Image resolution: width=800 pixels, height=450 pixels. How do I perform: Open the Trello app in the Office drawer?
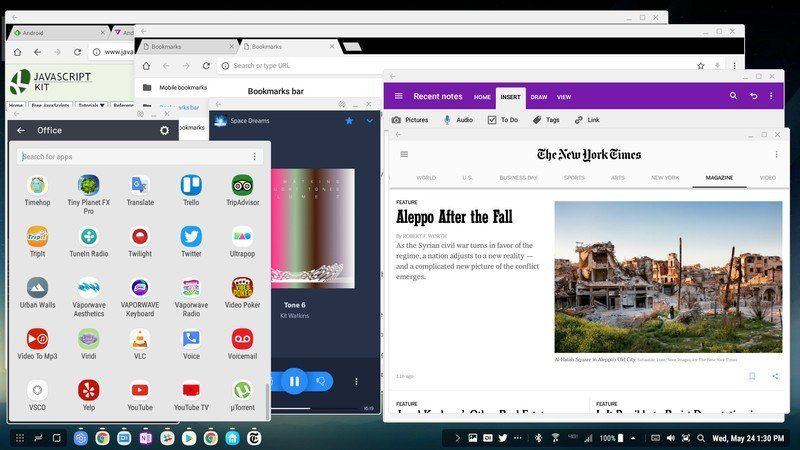pyautogui.click(x=191, y=186)
